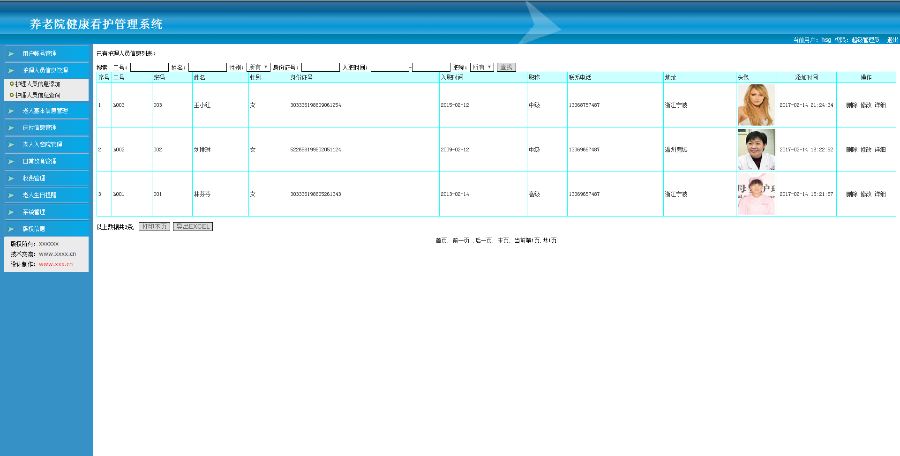Image resolution: width=900 pixels, height=456 pixels.
Task: Click the arrow icon beside 床位信息管理
Action: tap(11, 127)
